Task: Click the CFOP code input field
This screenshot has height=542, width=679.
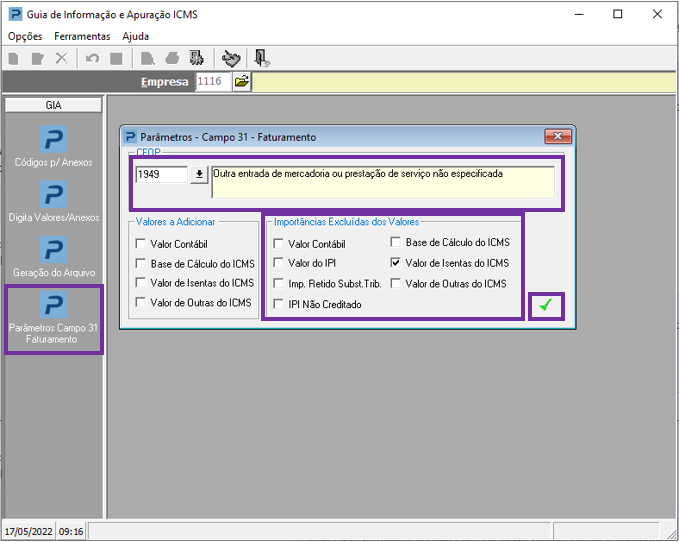Action: pyautogui.click(x=161, y=174)
